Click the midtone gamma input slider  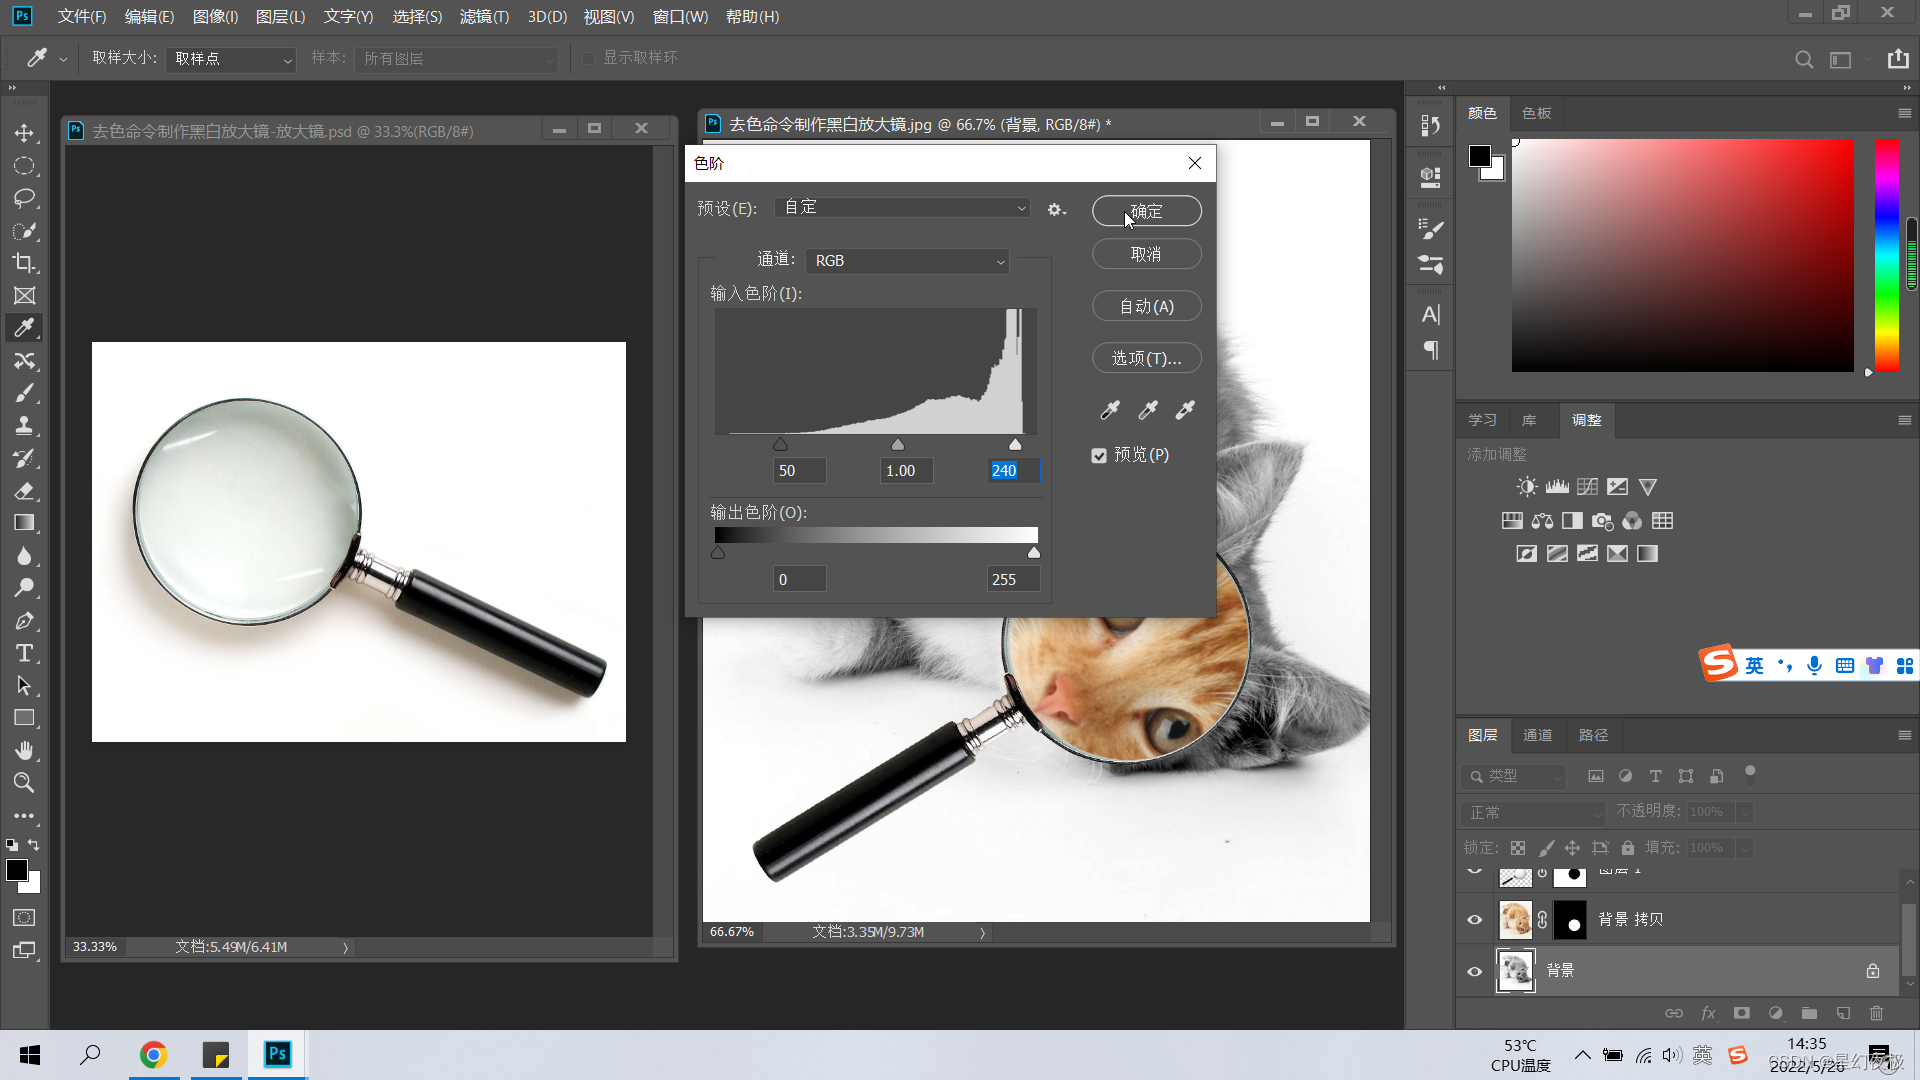point(897,445)
